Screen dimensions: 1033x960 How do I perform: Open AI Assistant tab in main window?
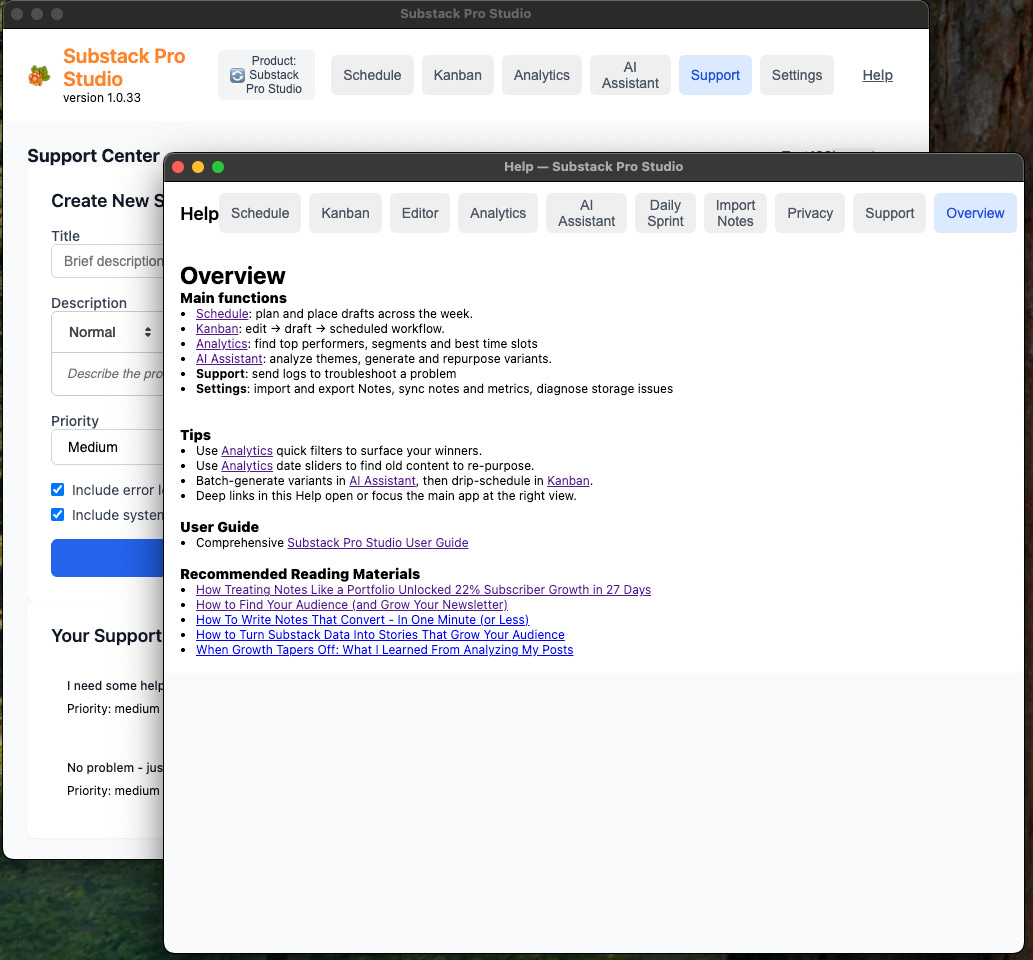point(630,75)
